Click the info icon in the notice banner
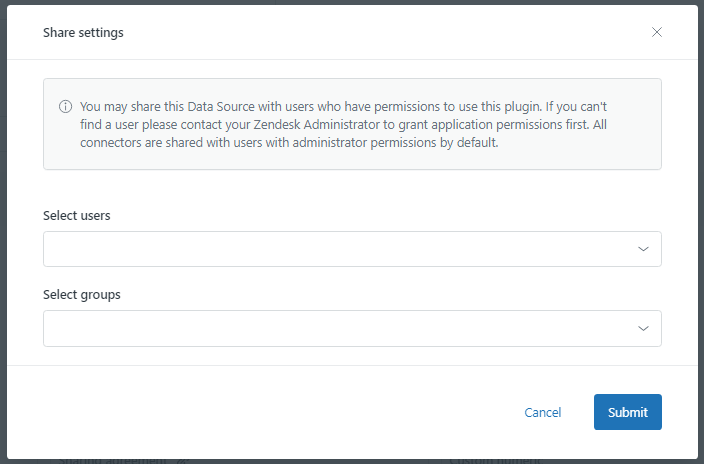Screen dimensions: 704x464 click(x=65, y=106)
